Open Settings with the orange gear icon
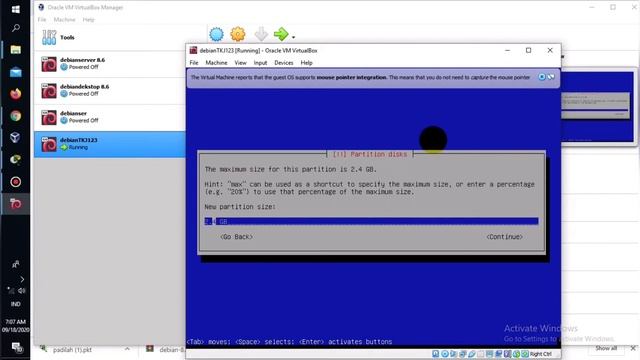The height and width of the screenshot is (360, 640). click(x=238, y=34)
